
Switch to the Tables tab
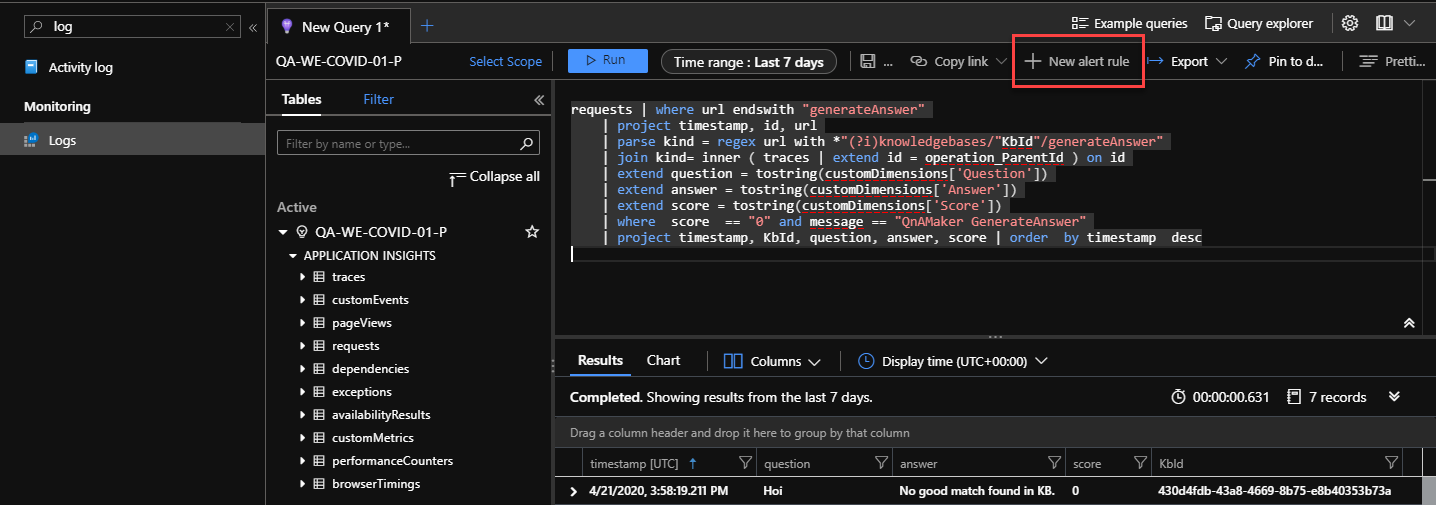click(x=301, y=99)
